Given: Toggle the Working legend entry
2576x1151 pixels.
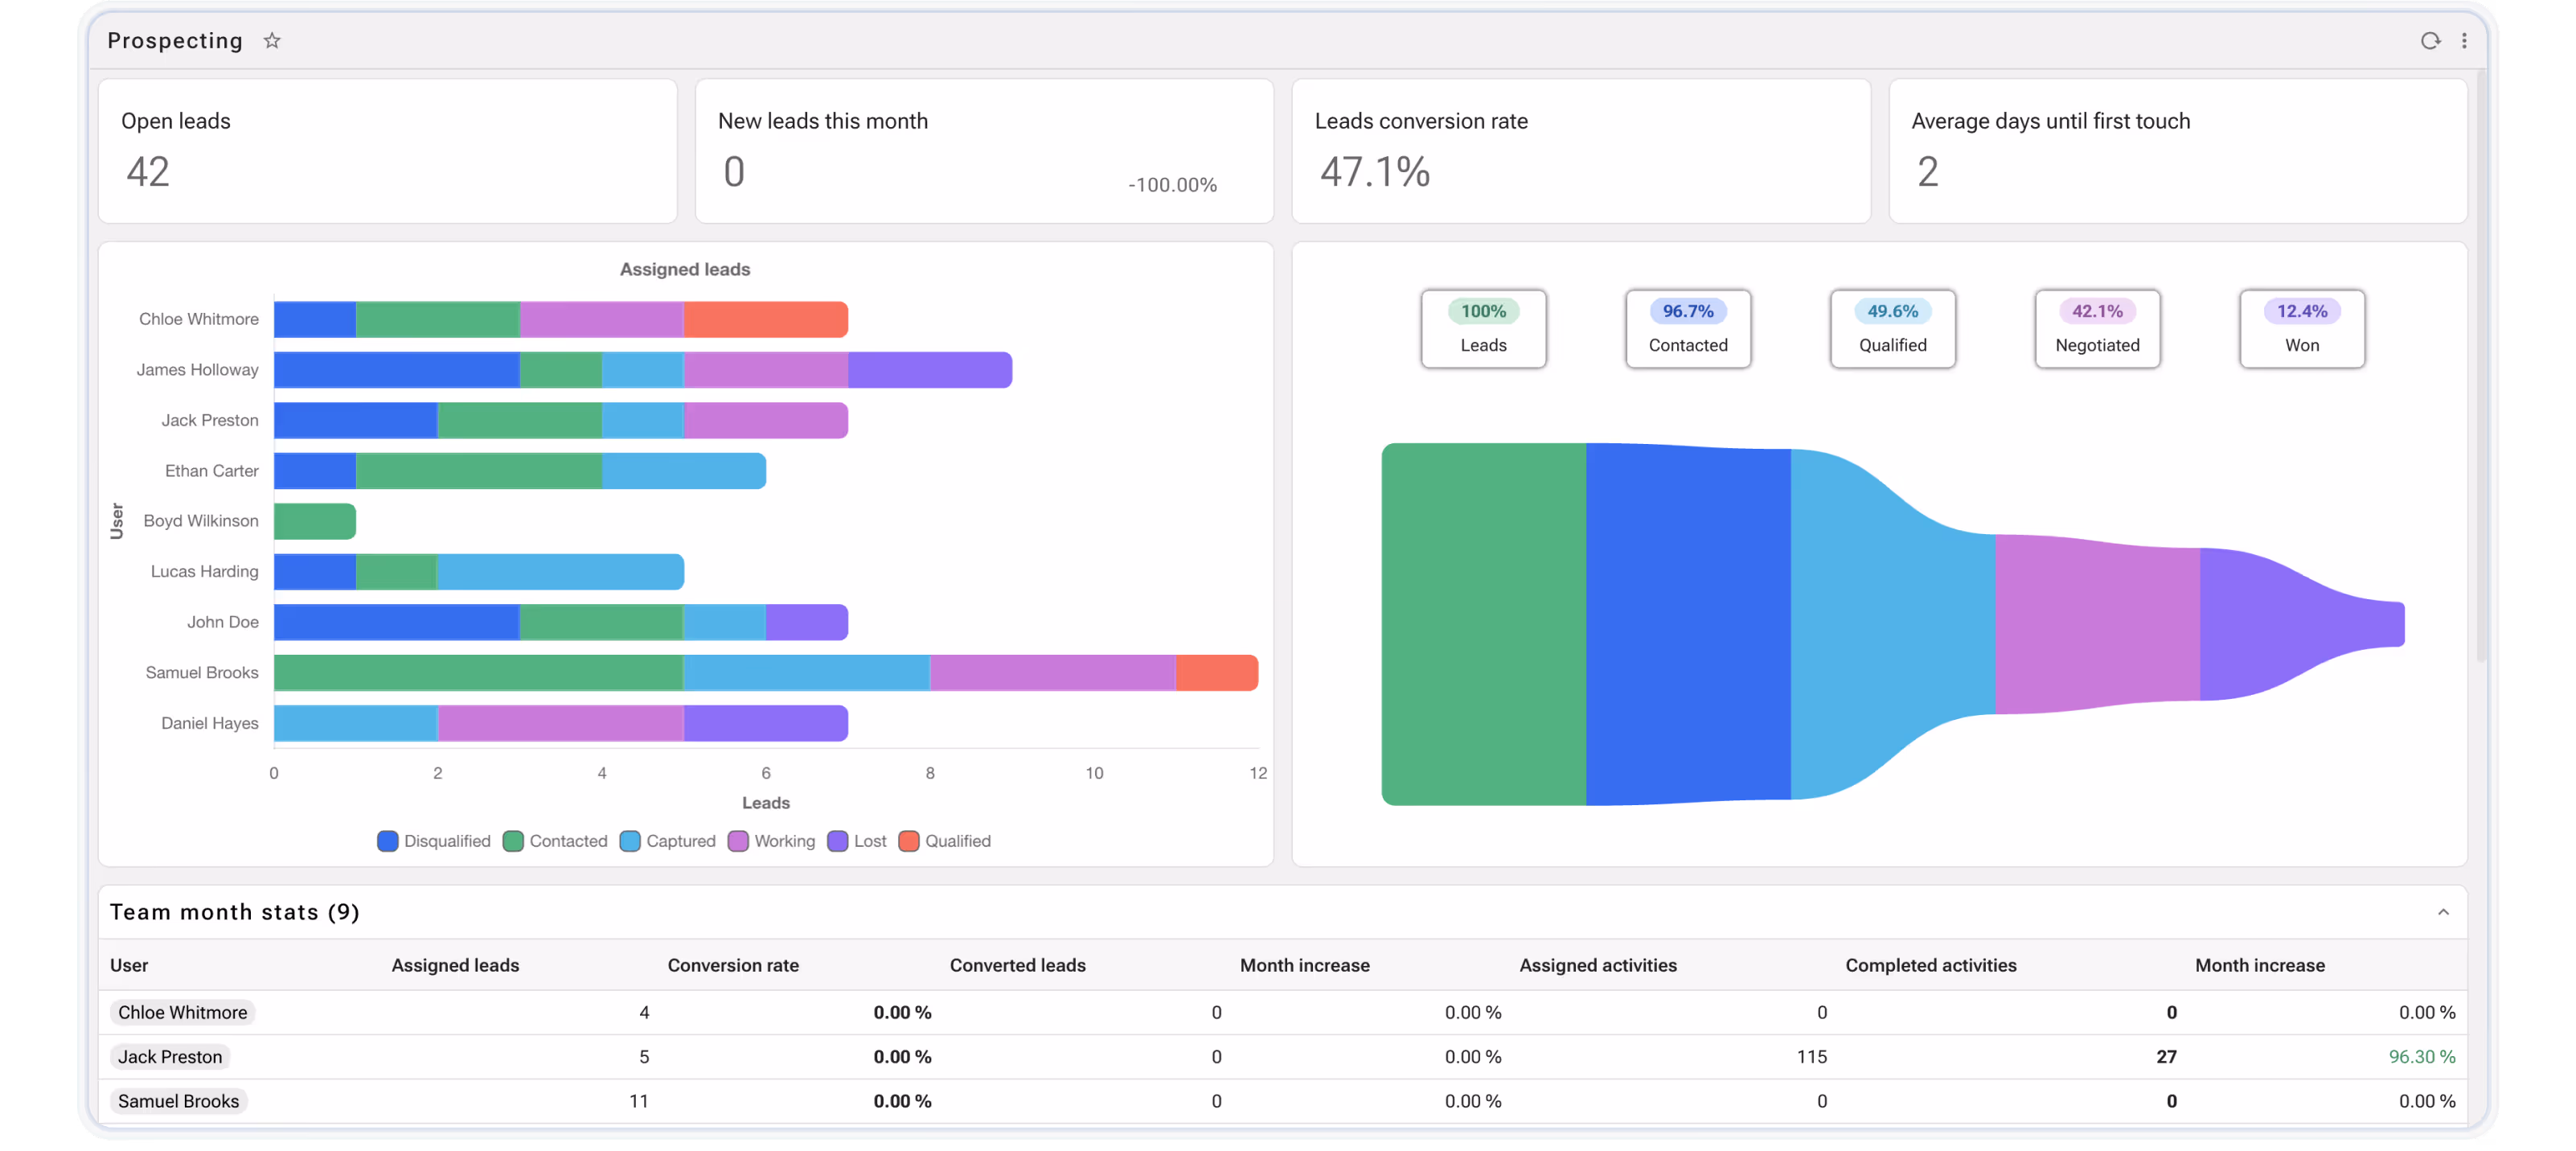Looking at the screenshot, I should pyautogui.click(x=770, y=841).
